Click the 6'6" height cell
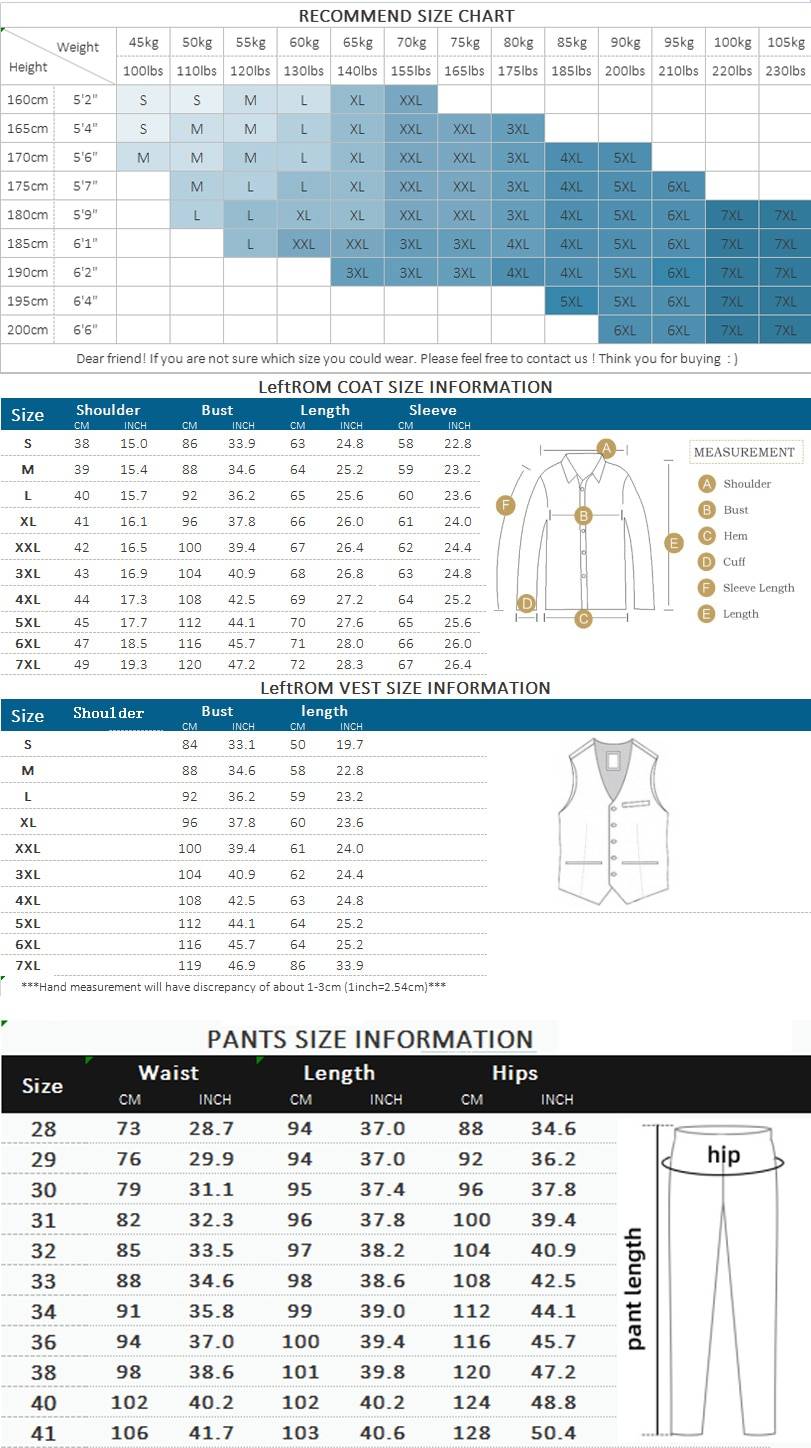The image size is (811, 1448). (x=86, y=330)
